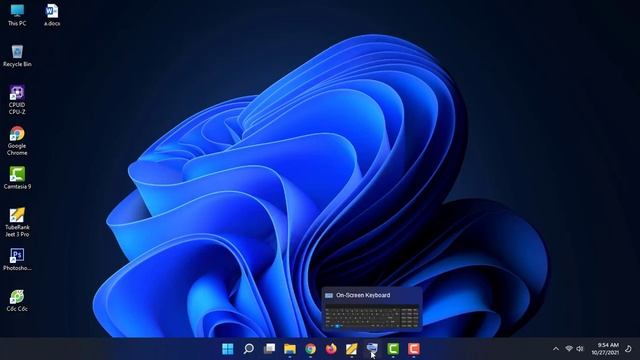Open TubeRank Jeet taskbar icon
The width and height of the screenshot is (640, 360).
click(x=351, y=349)
